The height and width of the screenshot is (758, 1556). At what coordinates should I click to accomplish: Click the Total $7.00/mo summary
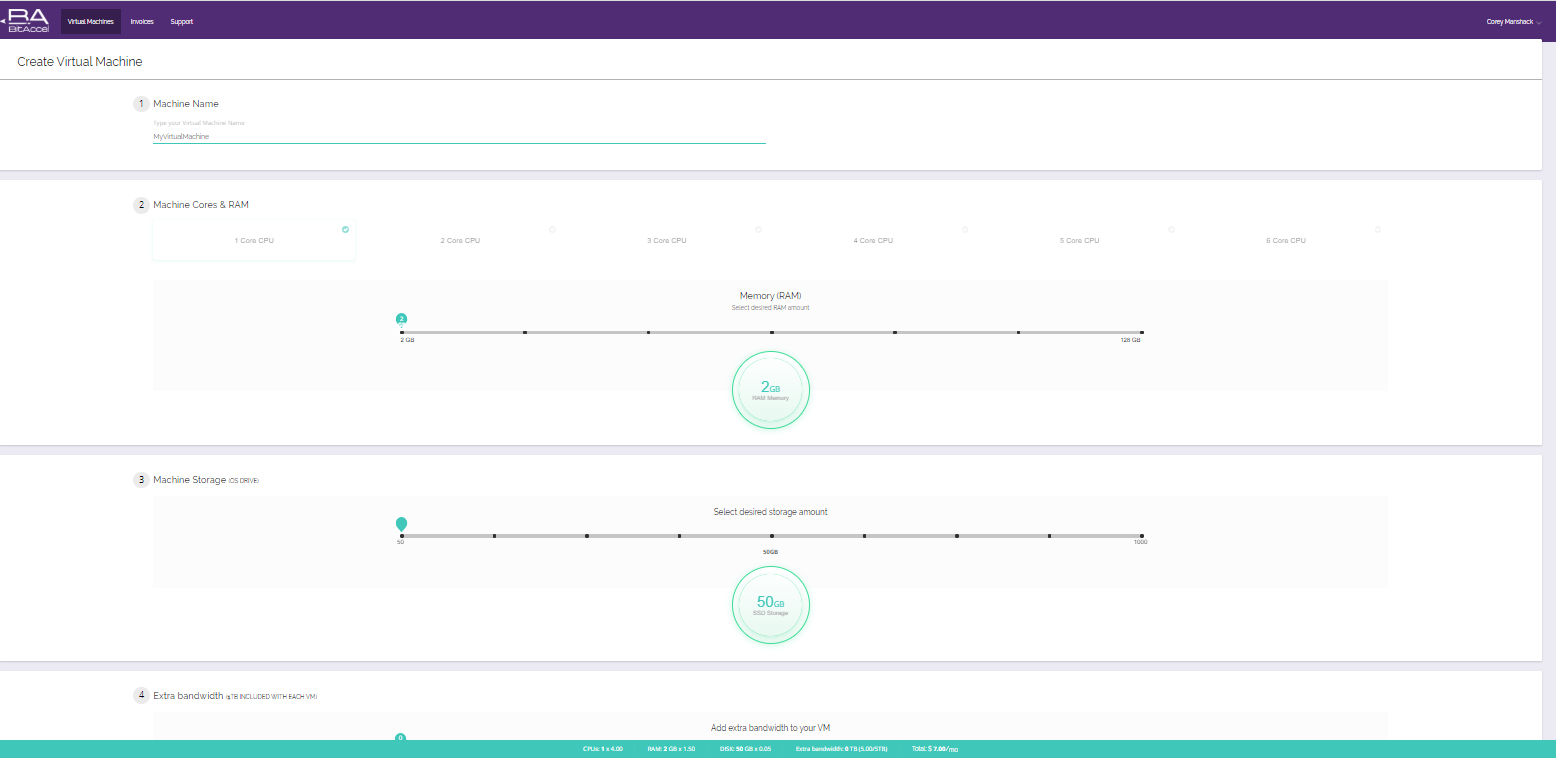click(x=935, y=748)
